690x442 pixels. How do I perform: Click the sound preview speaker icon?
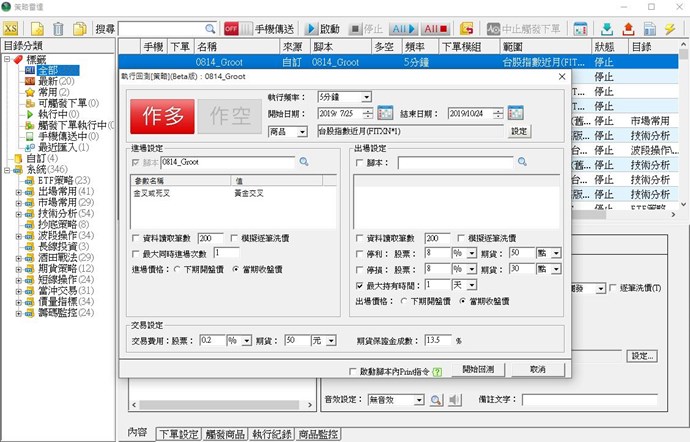tap(454, 400)
